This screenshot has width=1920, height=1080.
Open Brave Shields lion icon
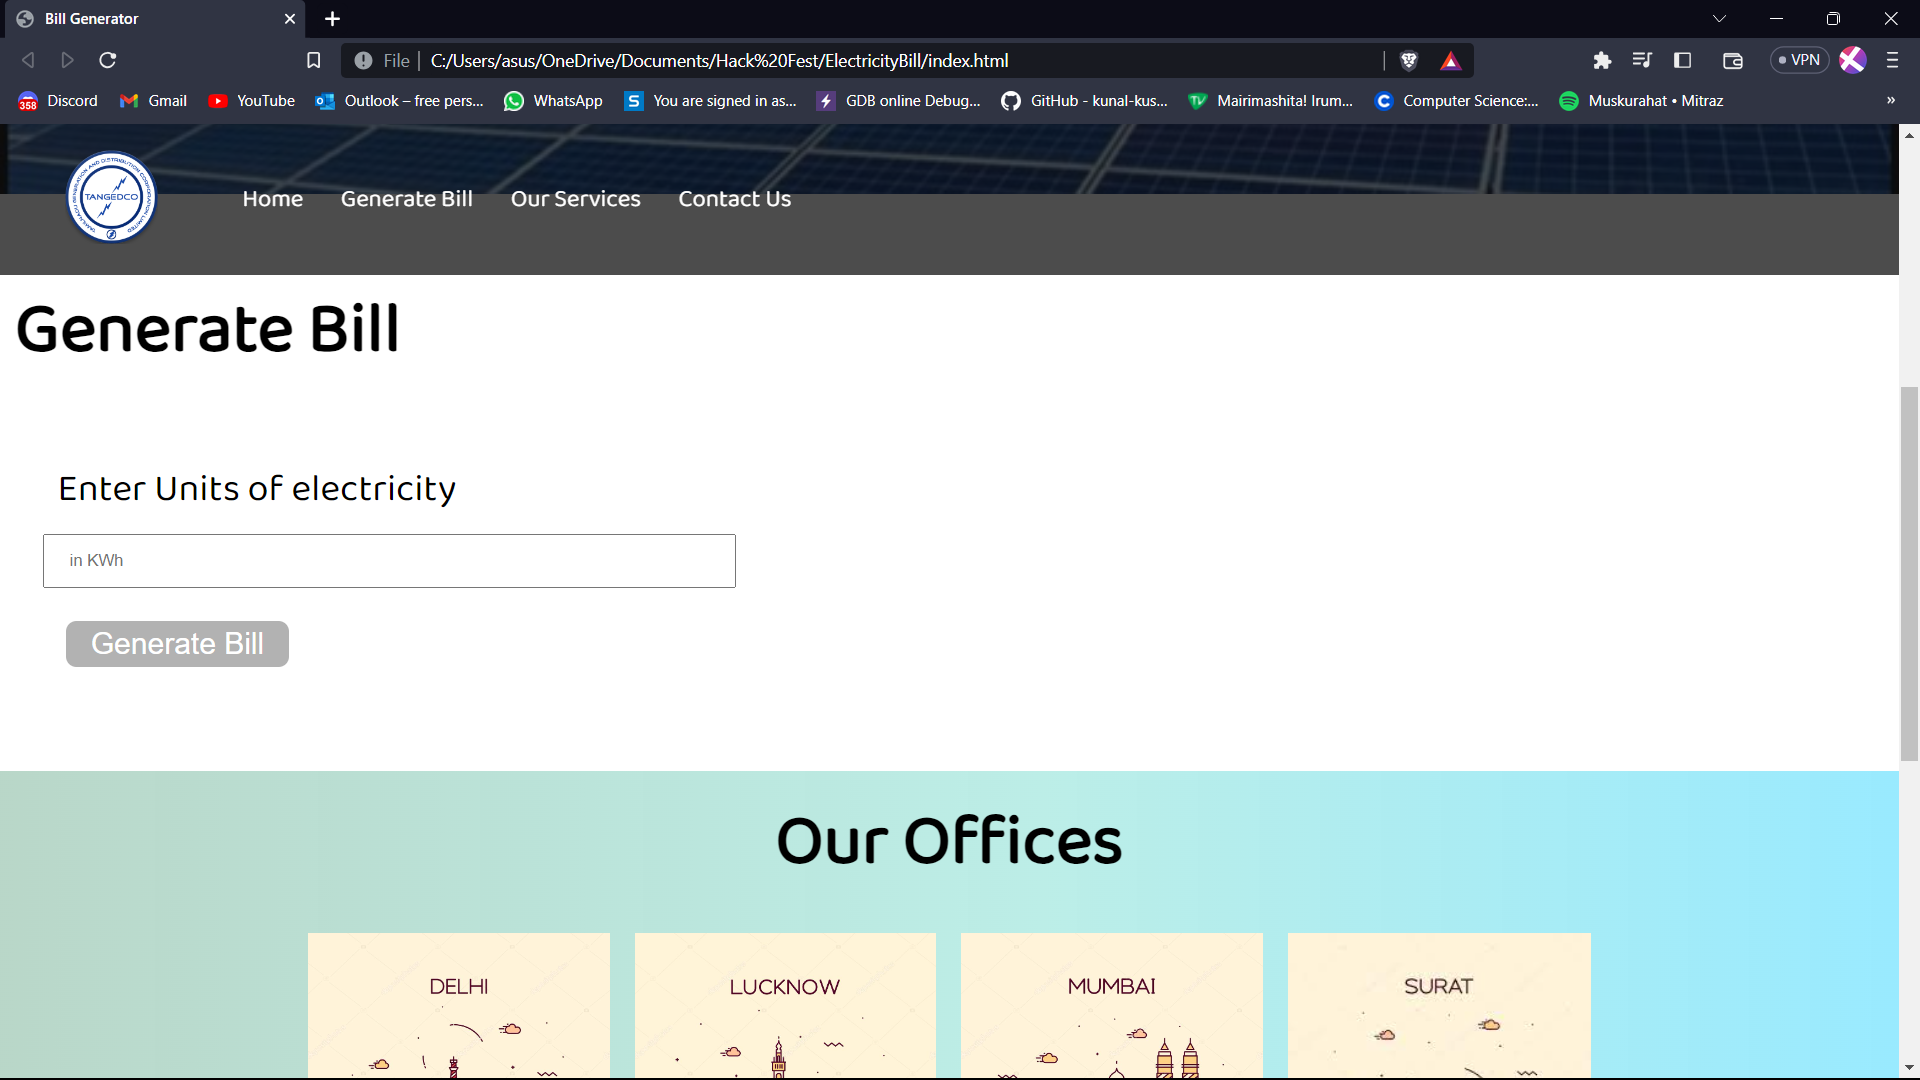coord(1409,61)
